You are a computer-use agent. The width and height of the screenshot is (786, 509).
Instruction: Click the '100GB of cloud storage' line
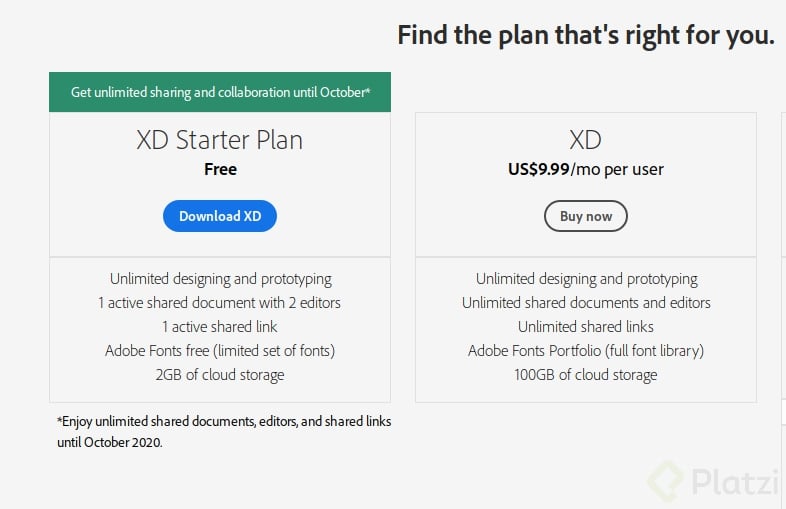[x=586, y=375]
